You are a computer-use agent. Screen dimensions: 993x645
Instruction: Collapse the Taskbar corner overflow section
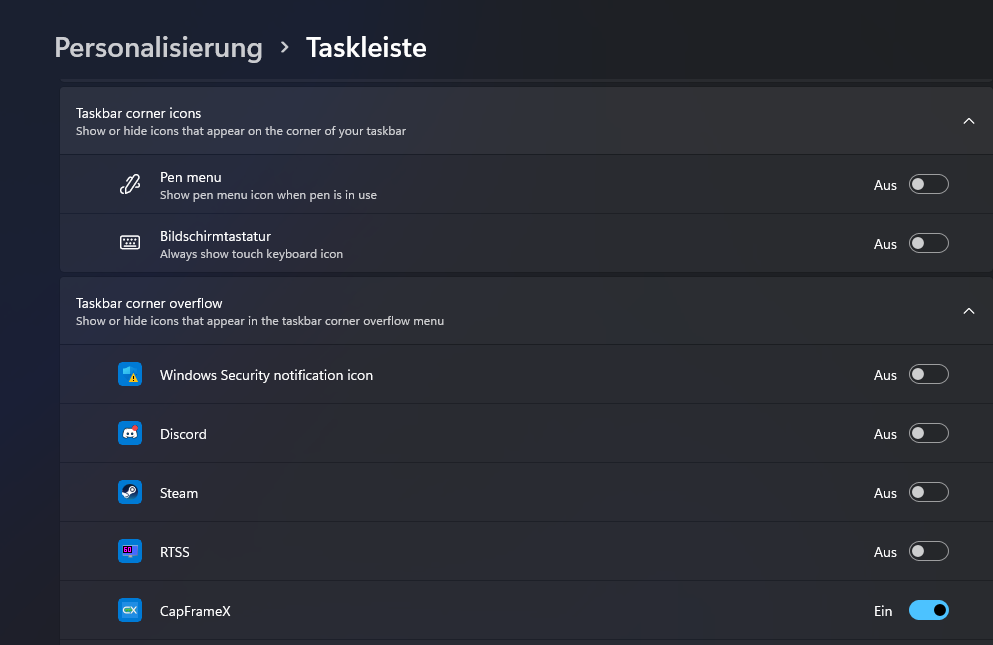pos(968,311)
